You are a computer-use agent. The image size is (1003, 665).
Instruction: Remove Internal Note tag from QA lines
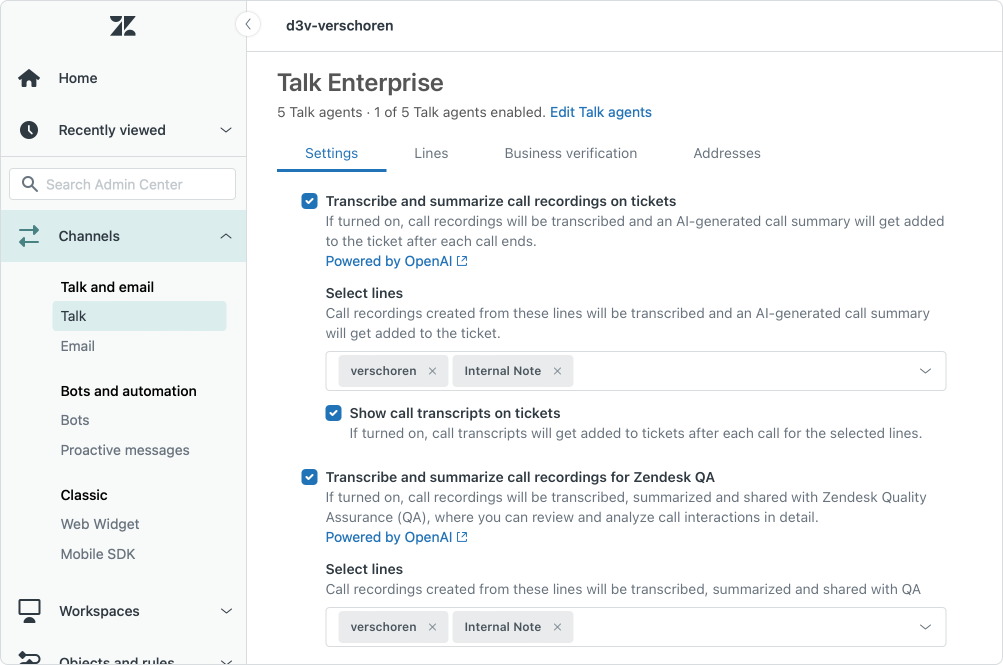pos(557,627)
